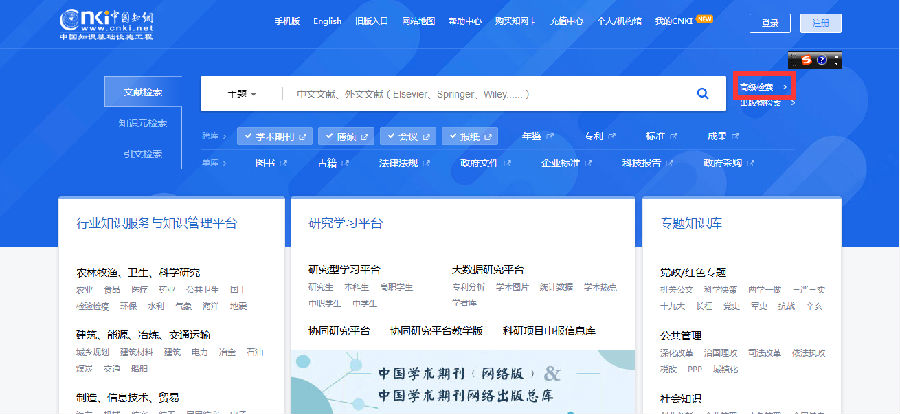Click external-link icon beside 会议
The height and width of the screenshot is (414, 900).
[x=426, y=137]
